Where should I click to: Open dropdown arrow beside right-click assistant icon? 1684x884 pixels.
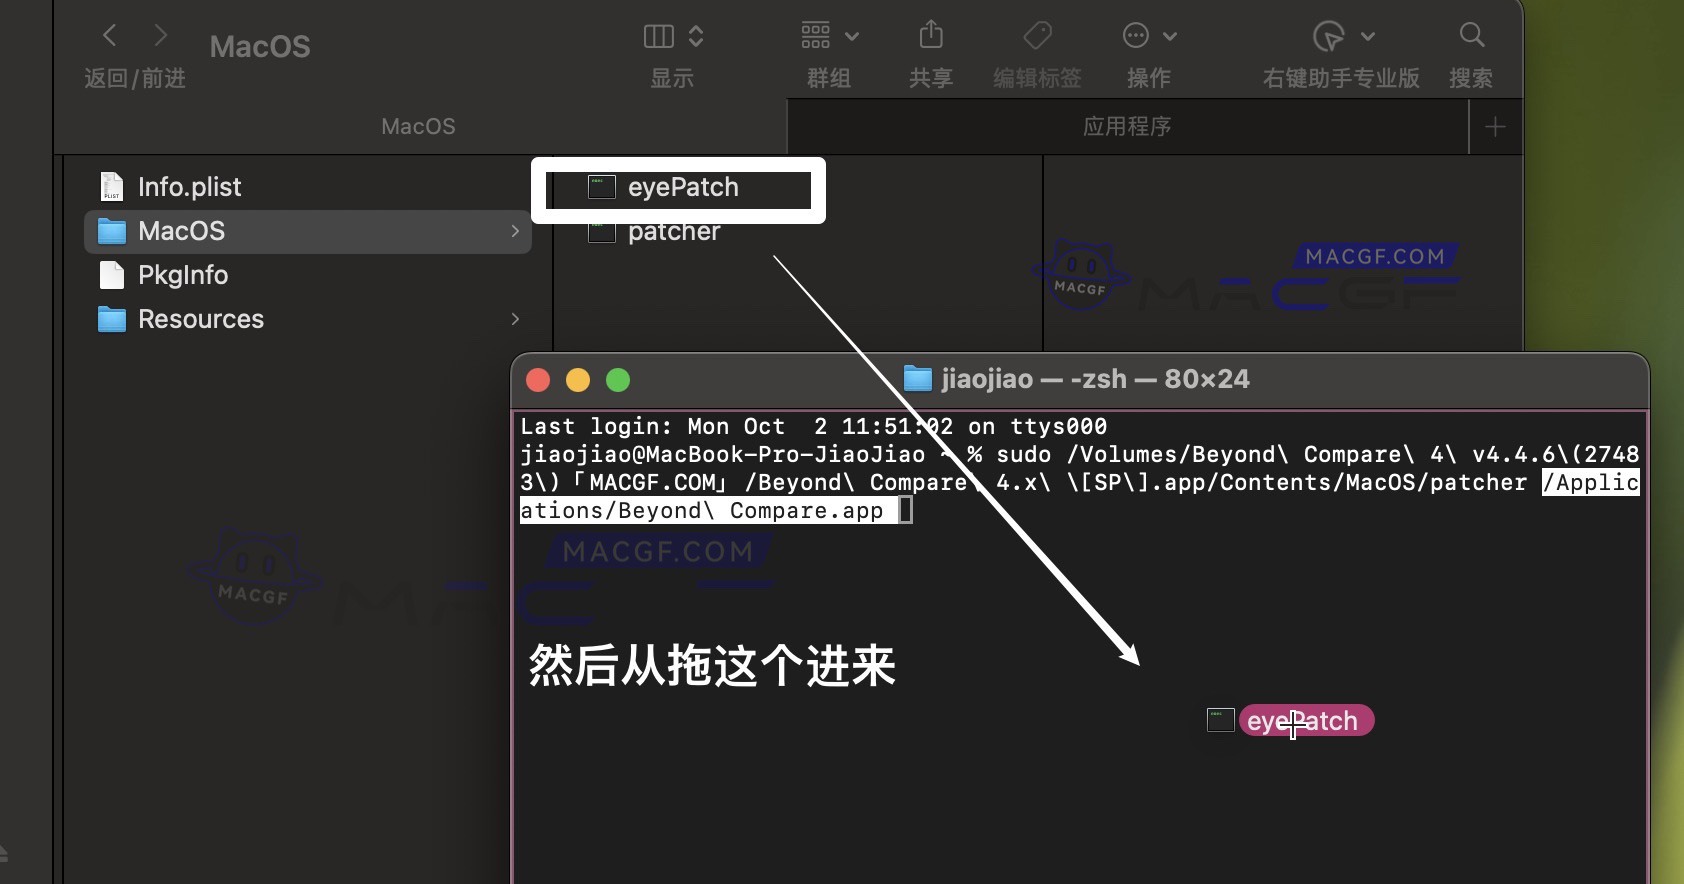tap(1368, 37)
